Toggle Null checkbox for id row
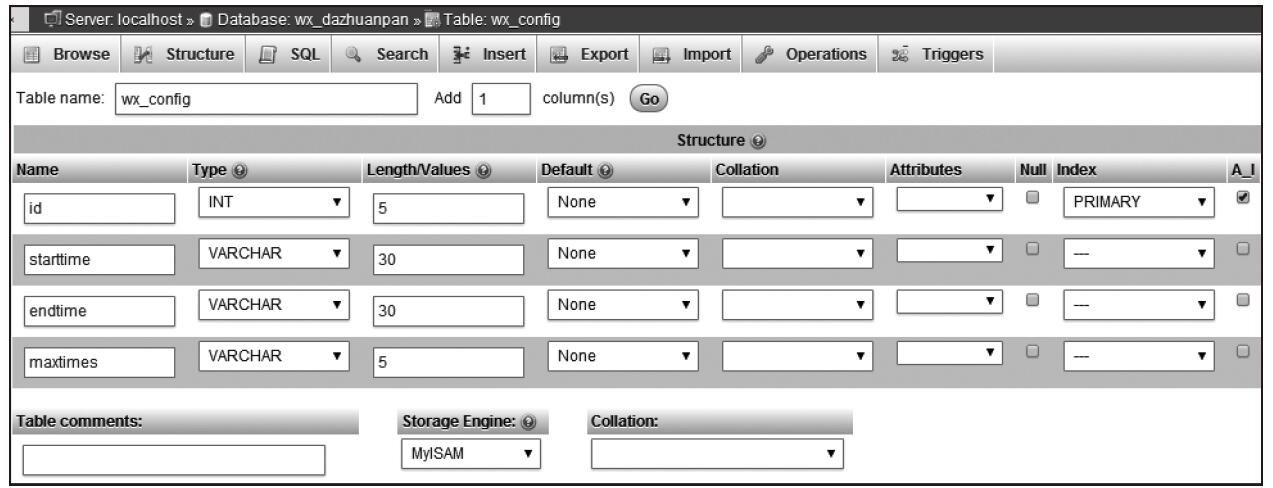Screen dimensions: 1273x488 point(1034,199)
